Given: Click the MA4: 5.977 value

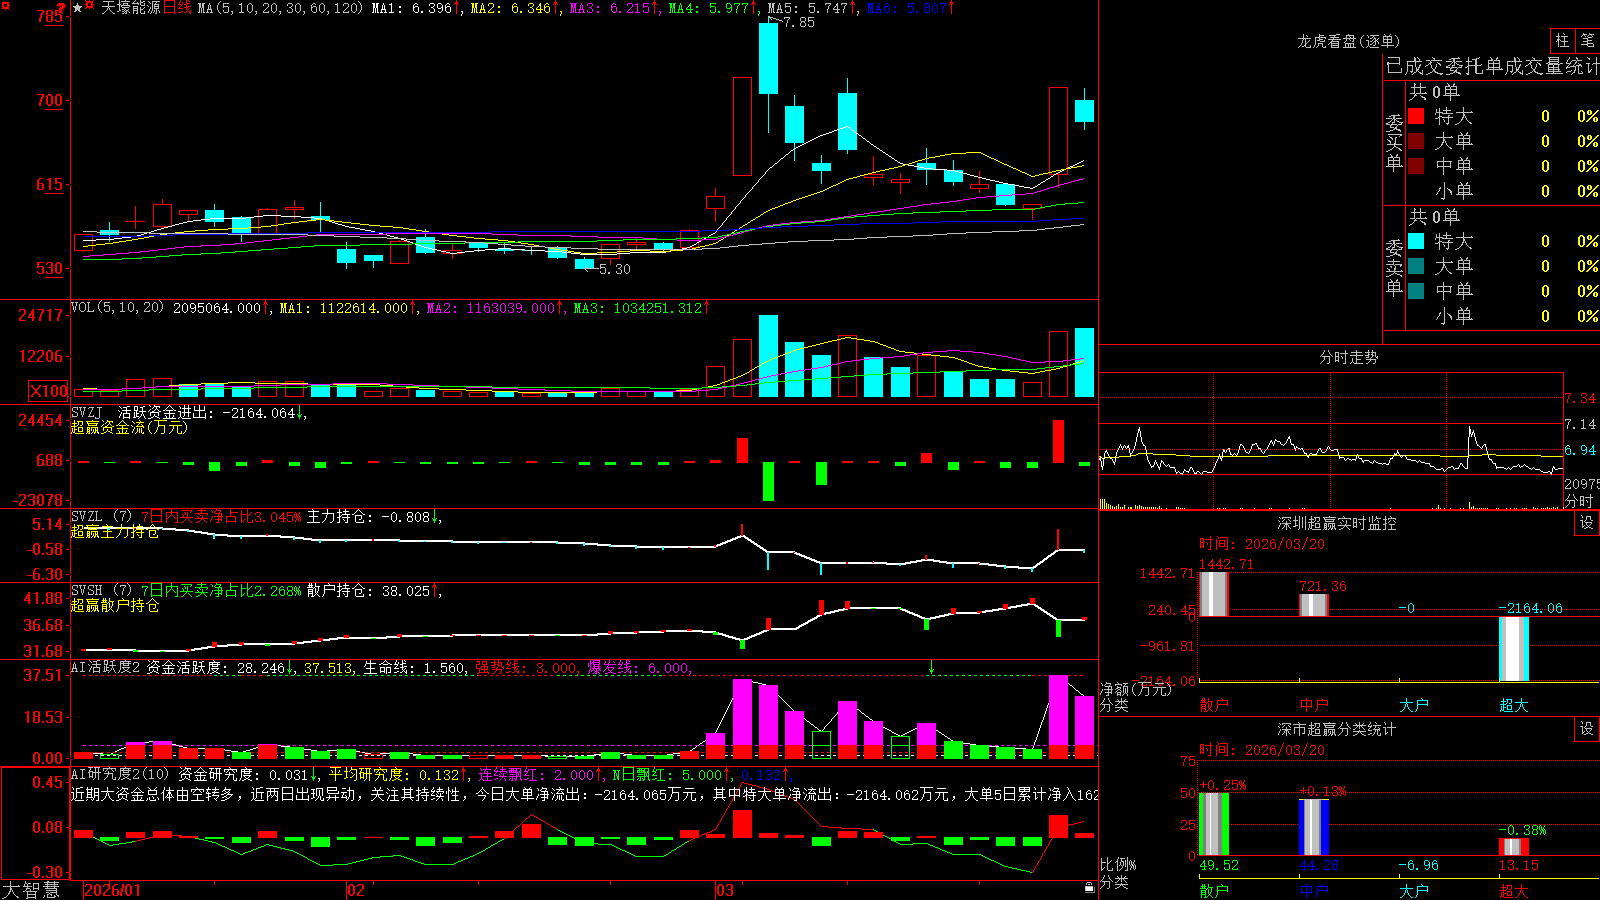Looking at the screenshot, I should point(713,8).
